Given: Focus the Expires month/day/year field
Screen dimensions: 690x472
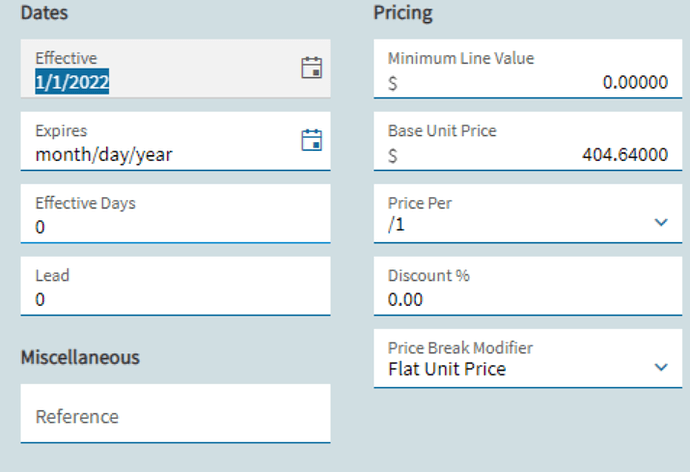Looking at the screenshot, I should pos(175,141).
